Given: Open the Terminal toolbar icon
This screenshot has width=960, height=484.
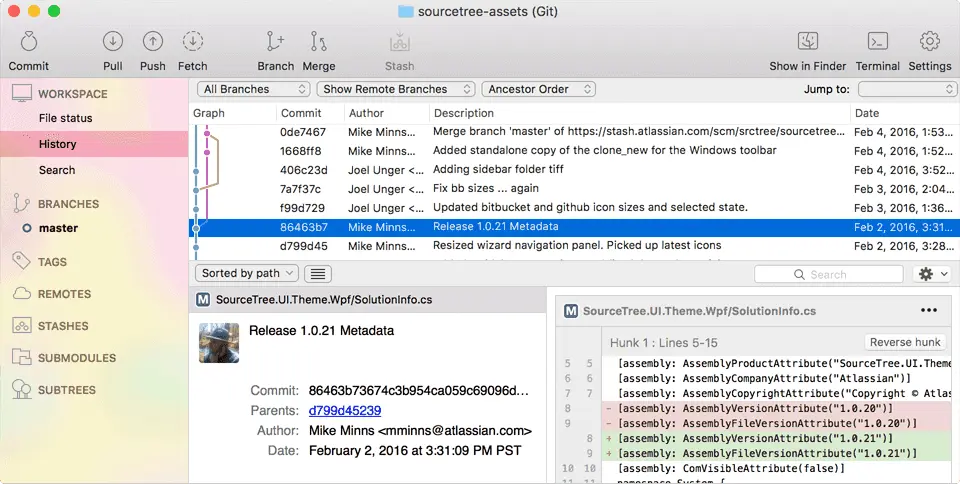Looking at the screenshot, I should (x=878, y=42).
